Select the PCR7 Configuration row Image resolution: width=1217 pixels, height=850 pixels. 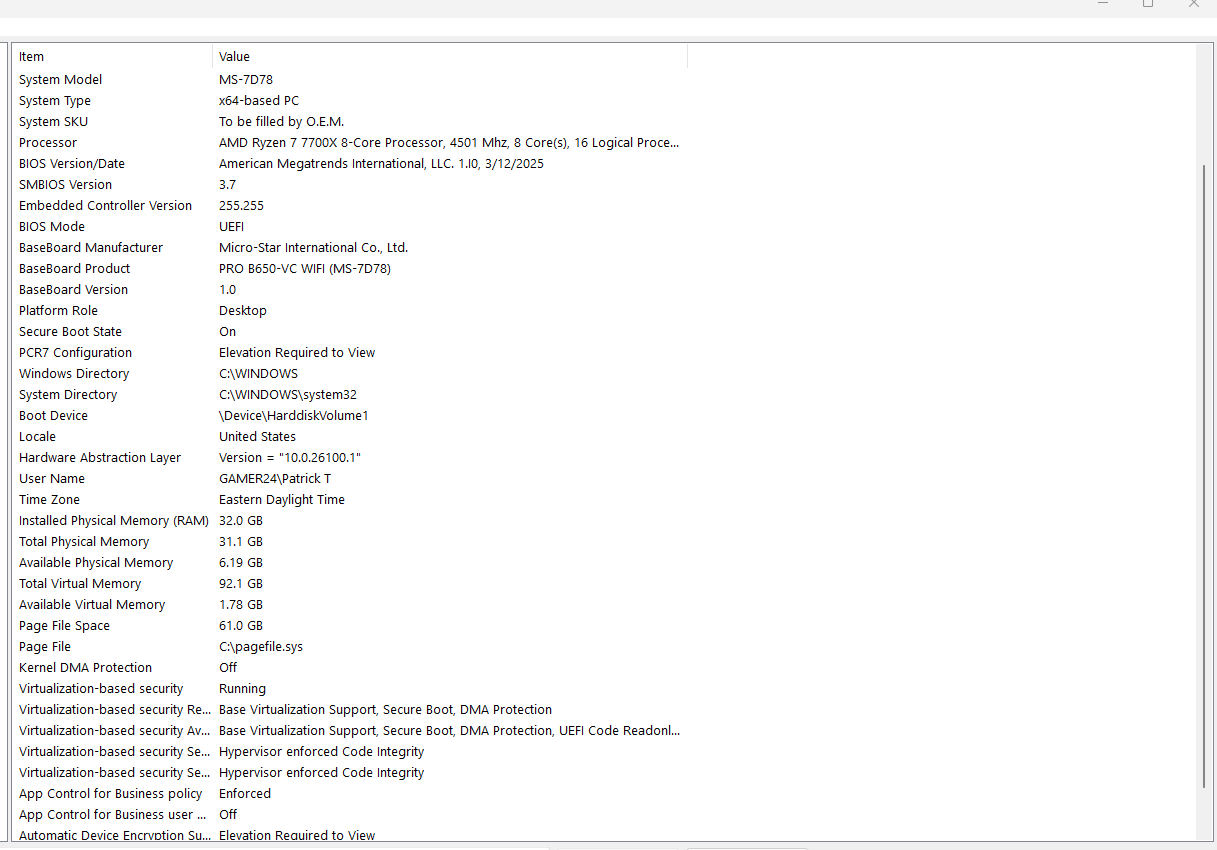[350, 353]
